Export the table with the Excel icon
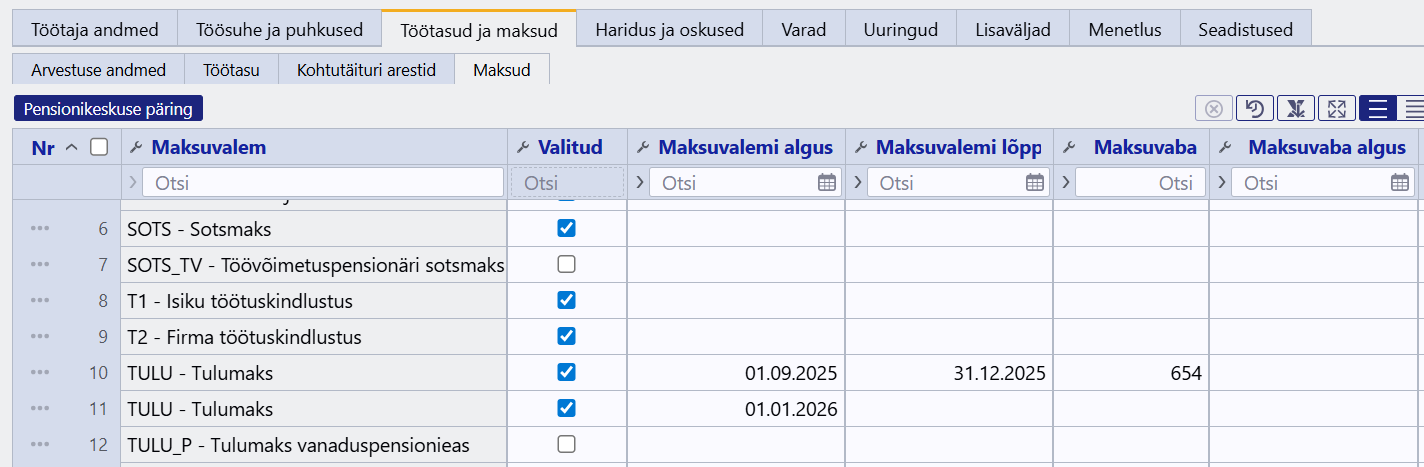 1295,108
